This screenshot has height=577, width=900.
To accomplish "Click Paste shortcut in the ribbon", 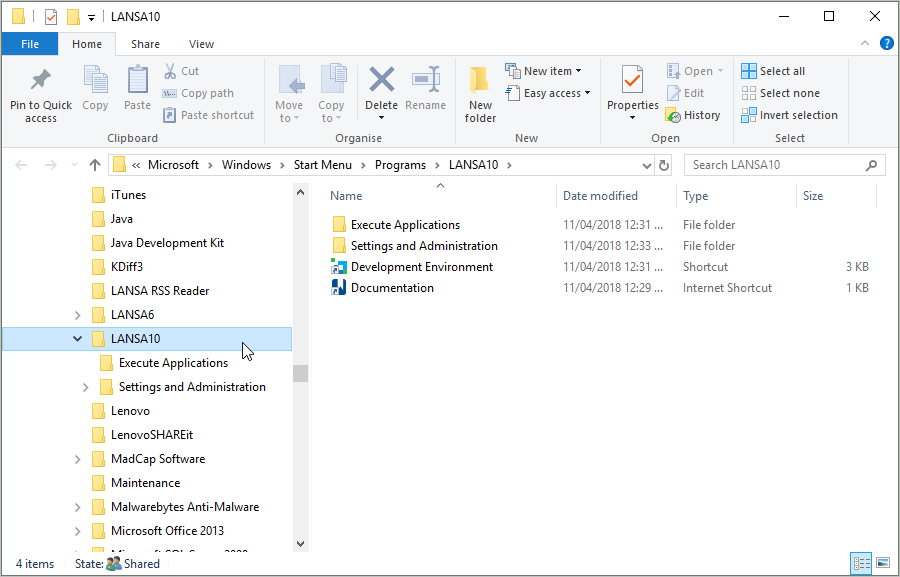I will coord(208,115).
